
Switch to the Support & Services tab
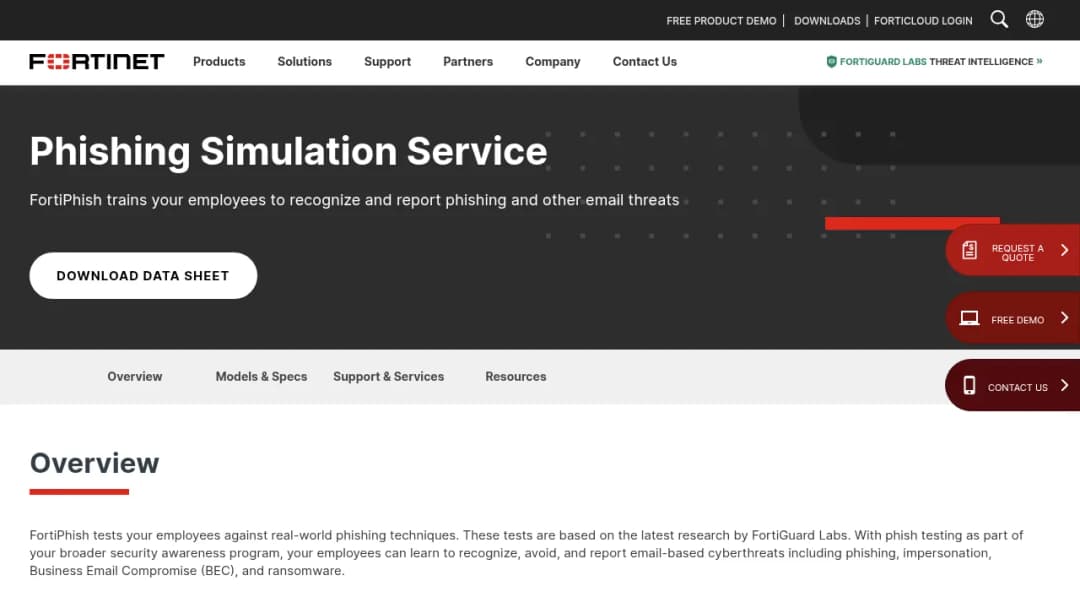(388, 377)
